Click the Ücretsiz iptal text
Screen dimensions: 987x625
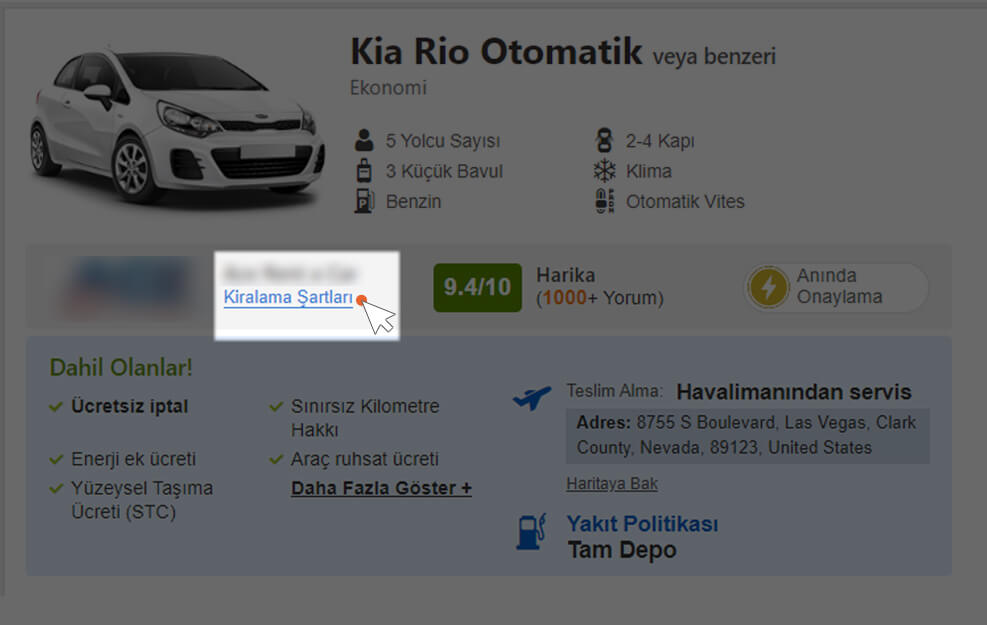(x=130, y=407)
